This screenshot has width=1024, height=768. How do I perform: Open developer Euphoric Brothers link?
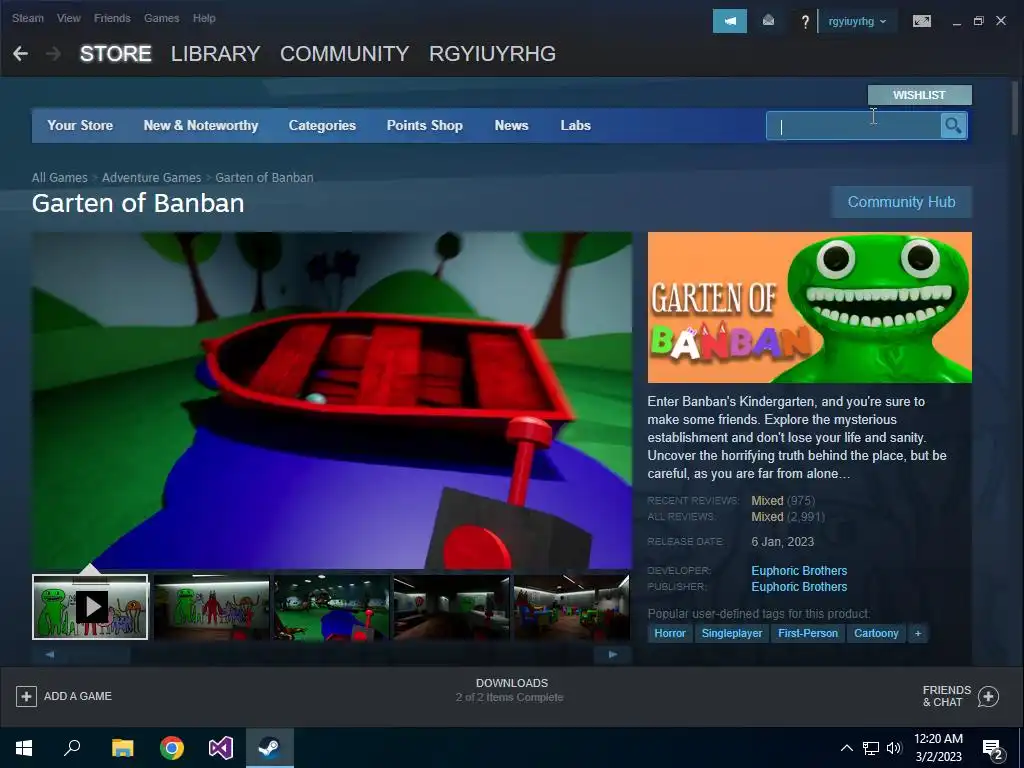799,571
